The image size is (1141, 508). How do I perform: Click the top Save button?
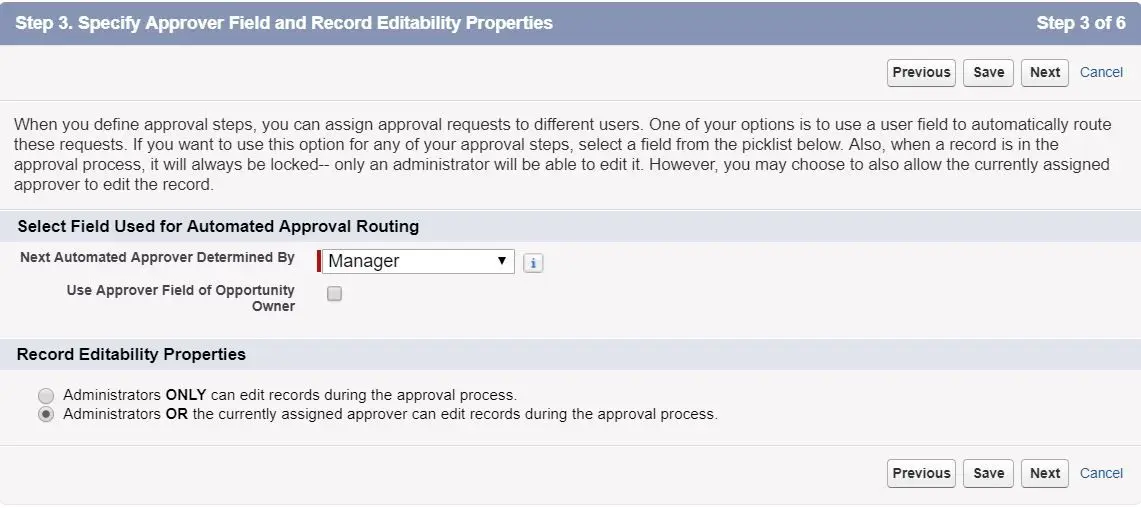point(988,73)
